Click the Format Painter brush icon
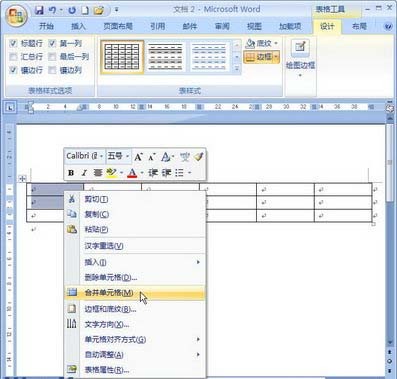397x379 pixels. (199, 156)
